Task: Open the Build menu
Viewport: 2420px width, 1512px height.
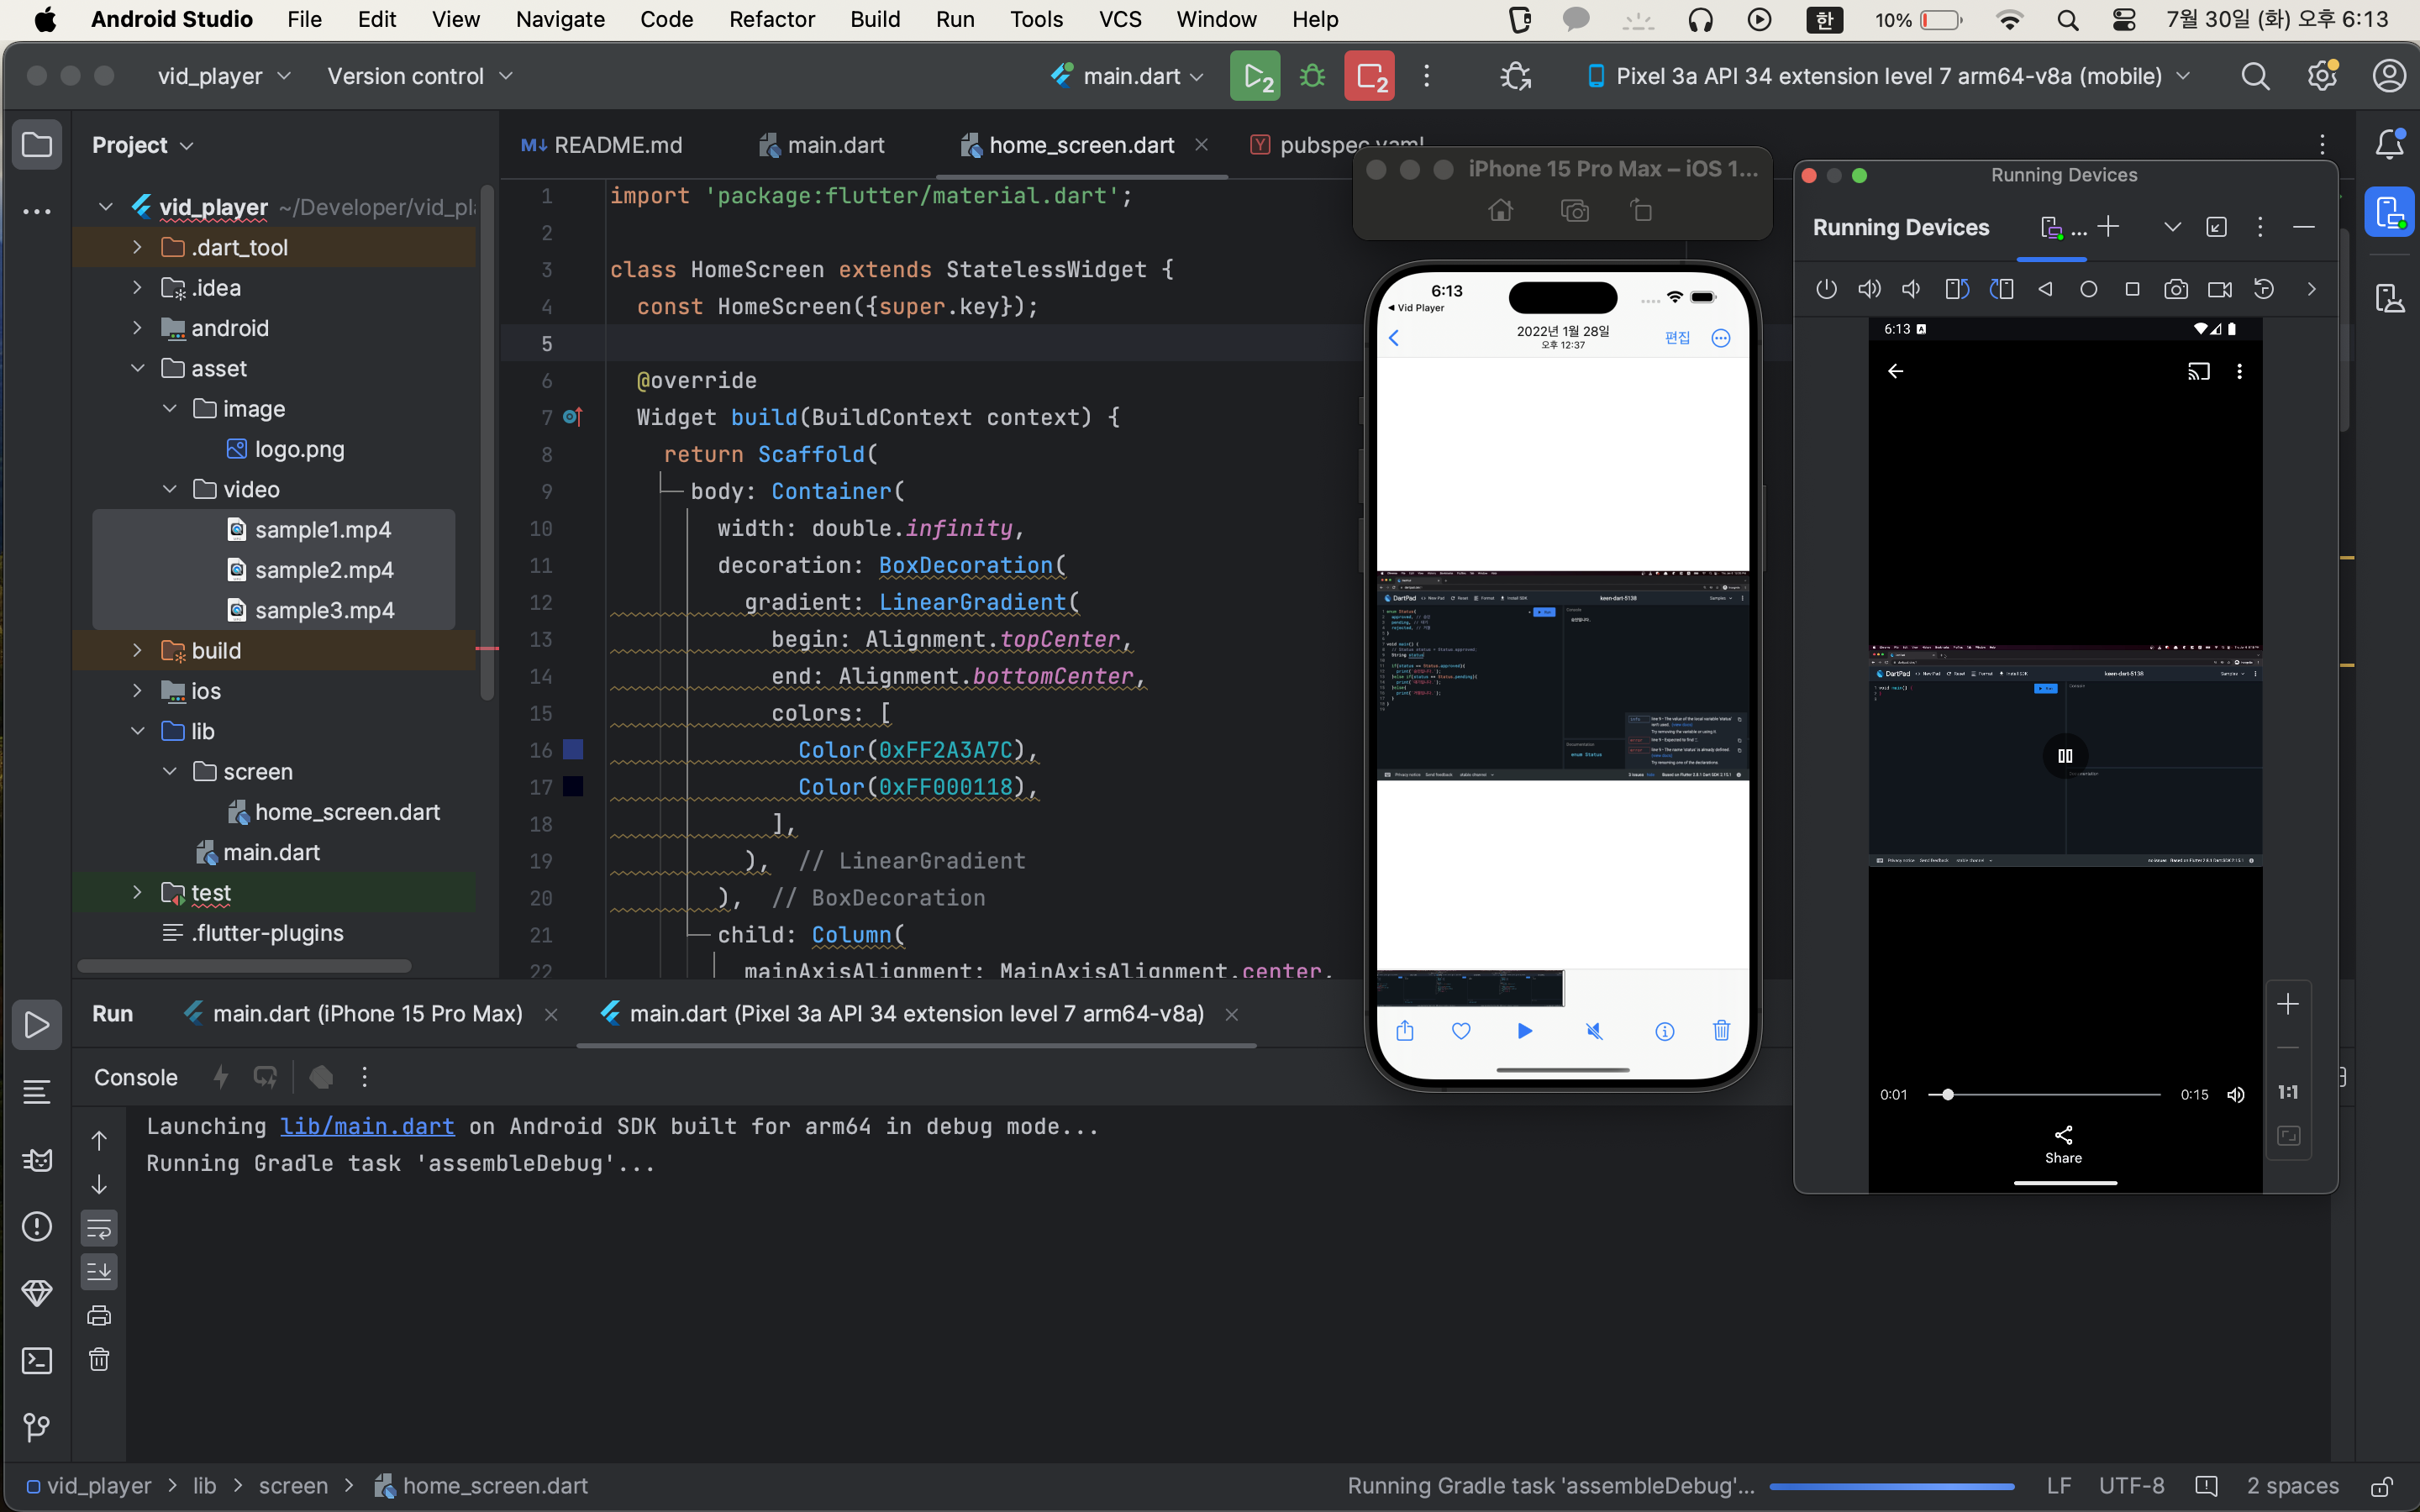Action: [875, 19]
